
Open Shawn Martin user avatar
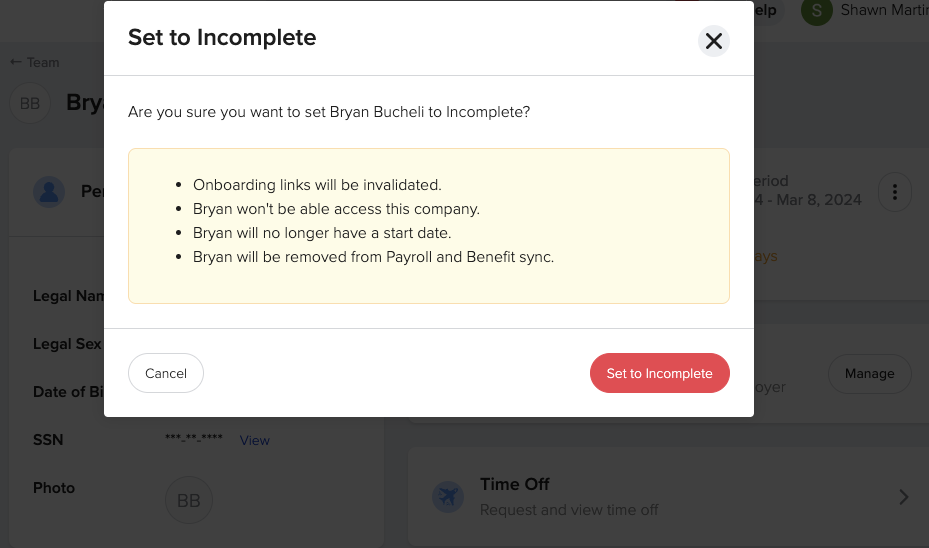pyautogui.click(x=816, y=11)
